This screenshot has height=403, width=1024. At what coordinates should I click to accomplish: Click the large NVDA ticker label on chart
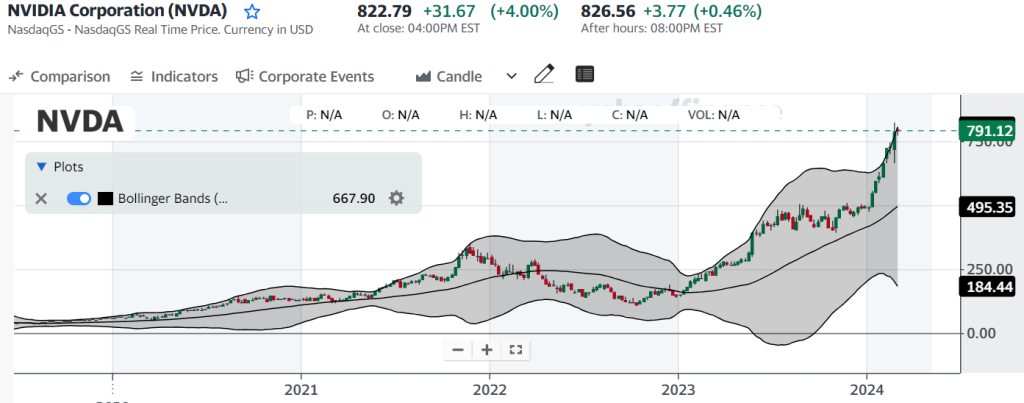point(80,121)
